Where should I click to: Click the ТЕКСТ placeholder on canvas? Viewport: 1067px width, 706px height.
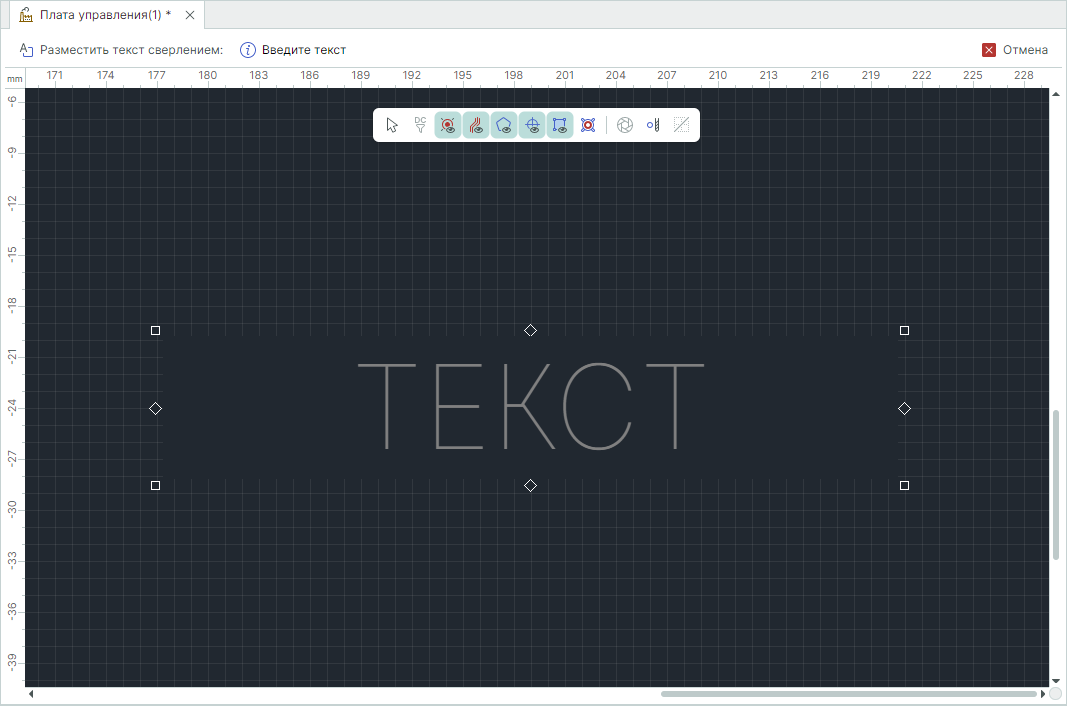pos(531,406)
